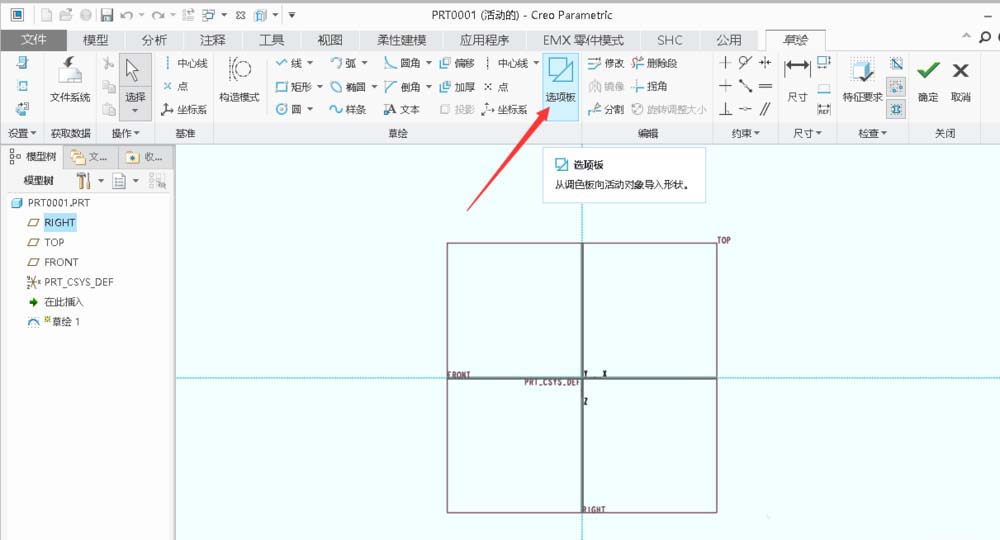Click the 删除段 delete segment tool
Screen dimensions: 1000x540
[x=654, y=63]
